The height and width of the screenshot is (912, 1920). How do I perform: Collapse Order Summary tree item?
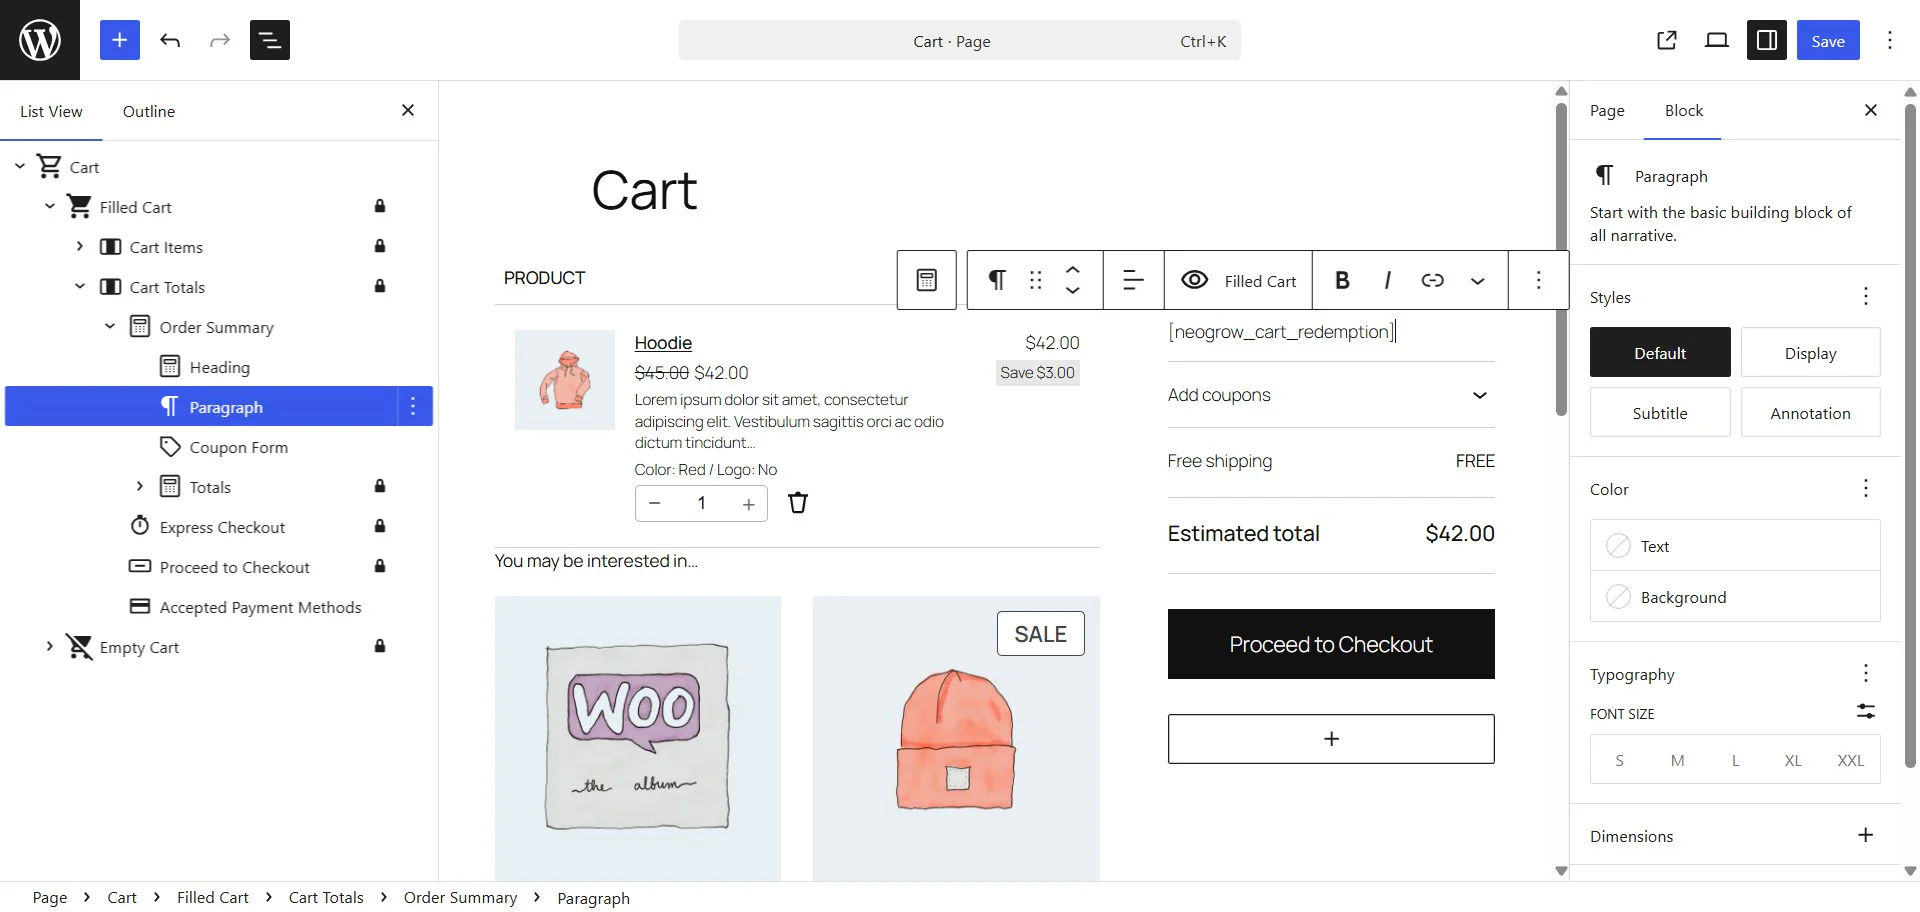coord(110,326)
